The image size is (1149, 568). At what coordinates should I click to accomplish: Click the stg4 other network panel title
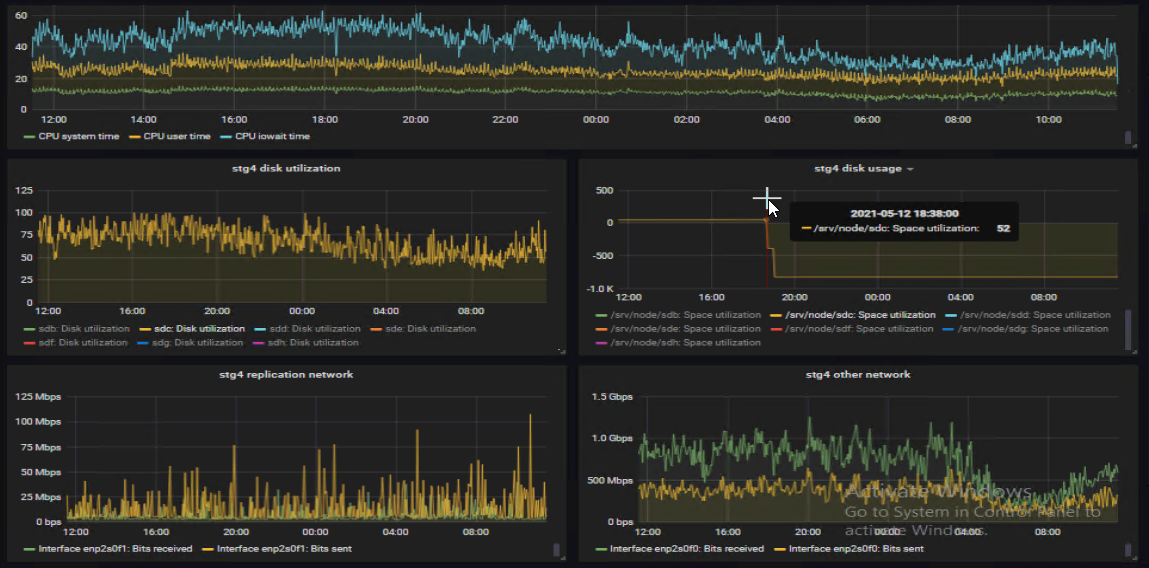(x=858, y=374)
